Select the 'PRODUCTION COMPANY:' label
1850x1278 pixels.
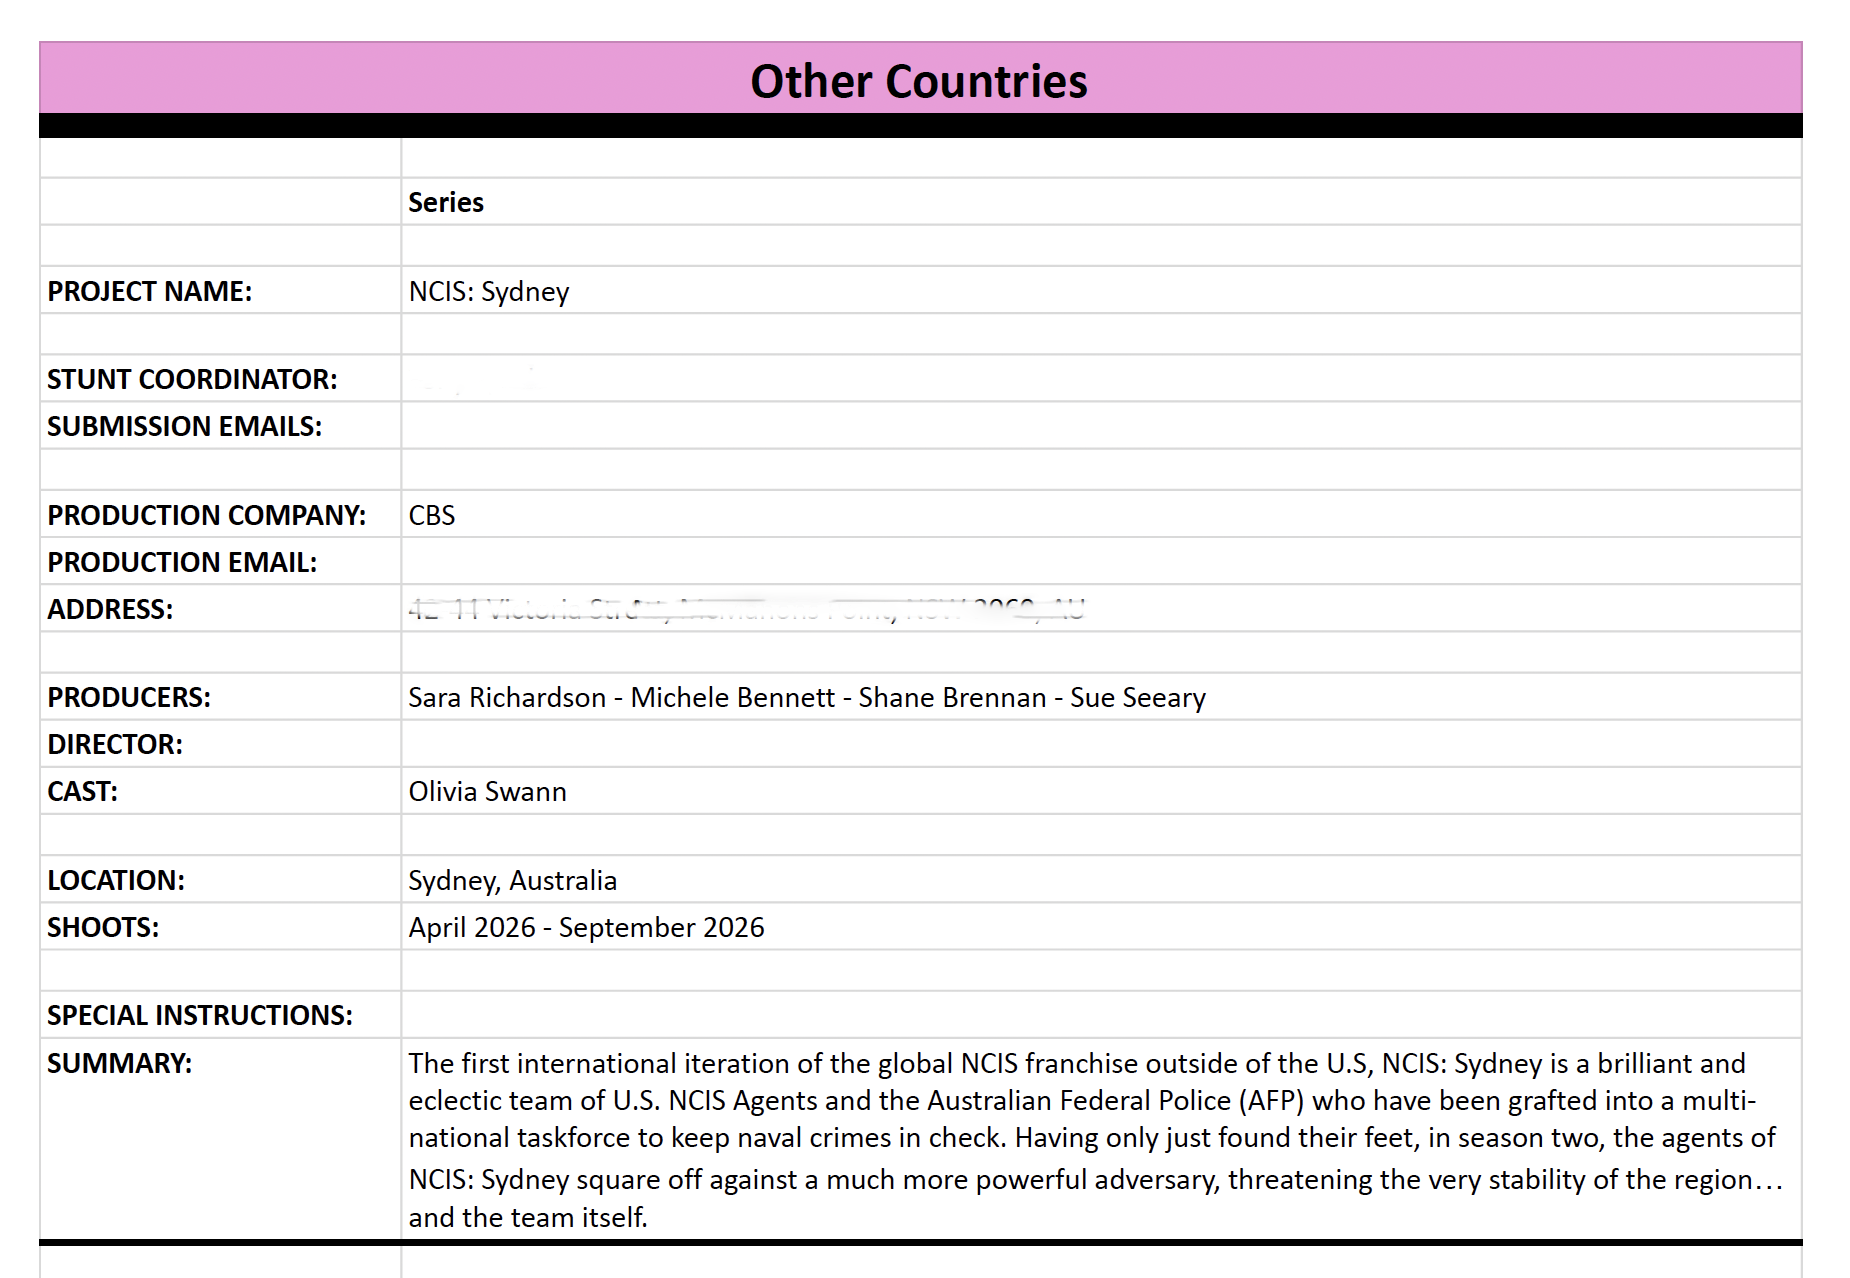[x=206, y=515]
